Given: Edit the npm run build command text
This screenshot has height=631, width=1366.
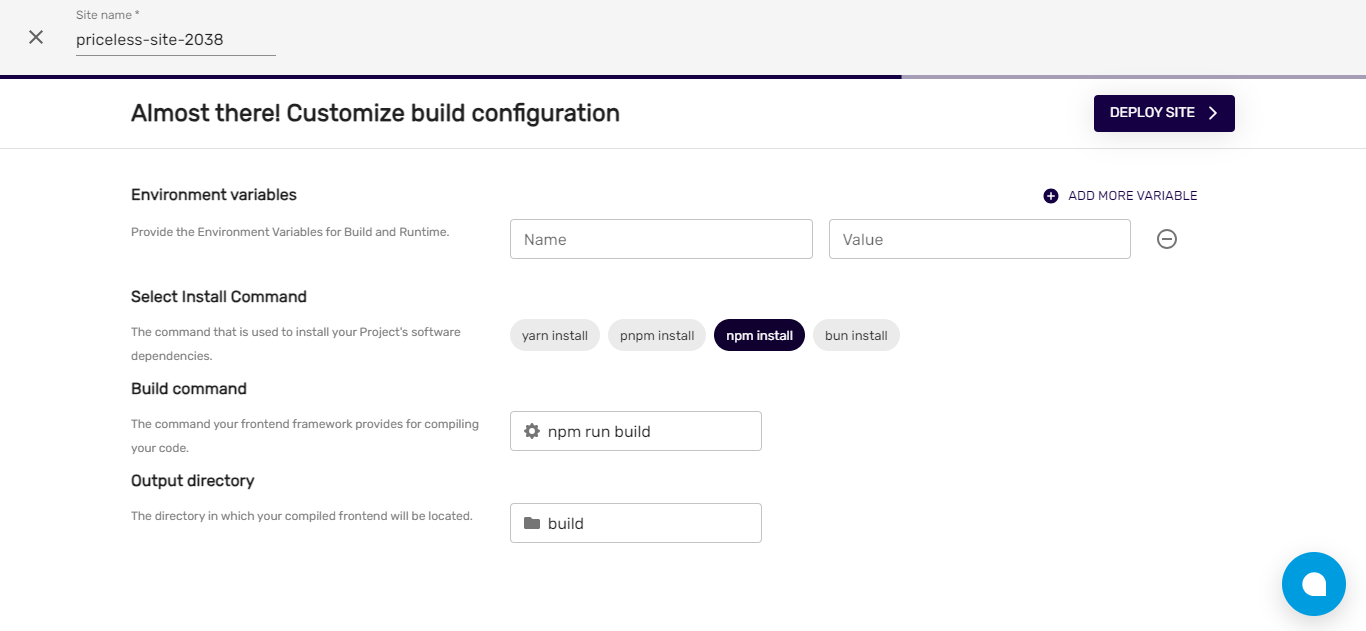Looking at the screenshot, I should (x=648, y=432).
